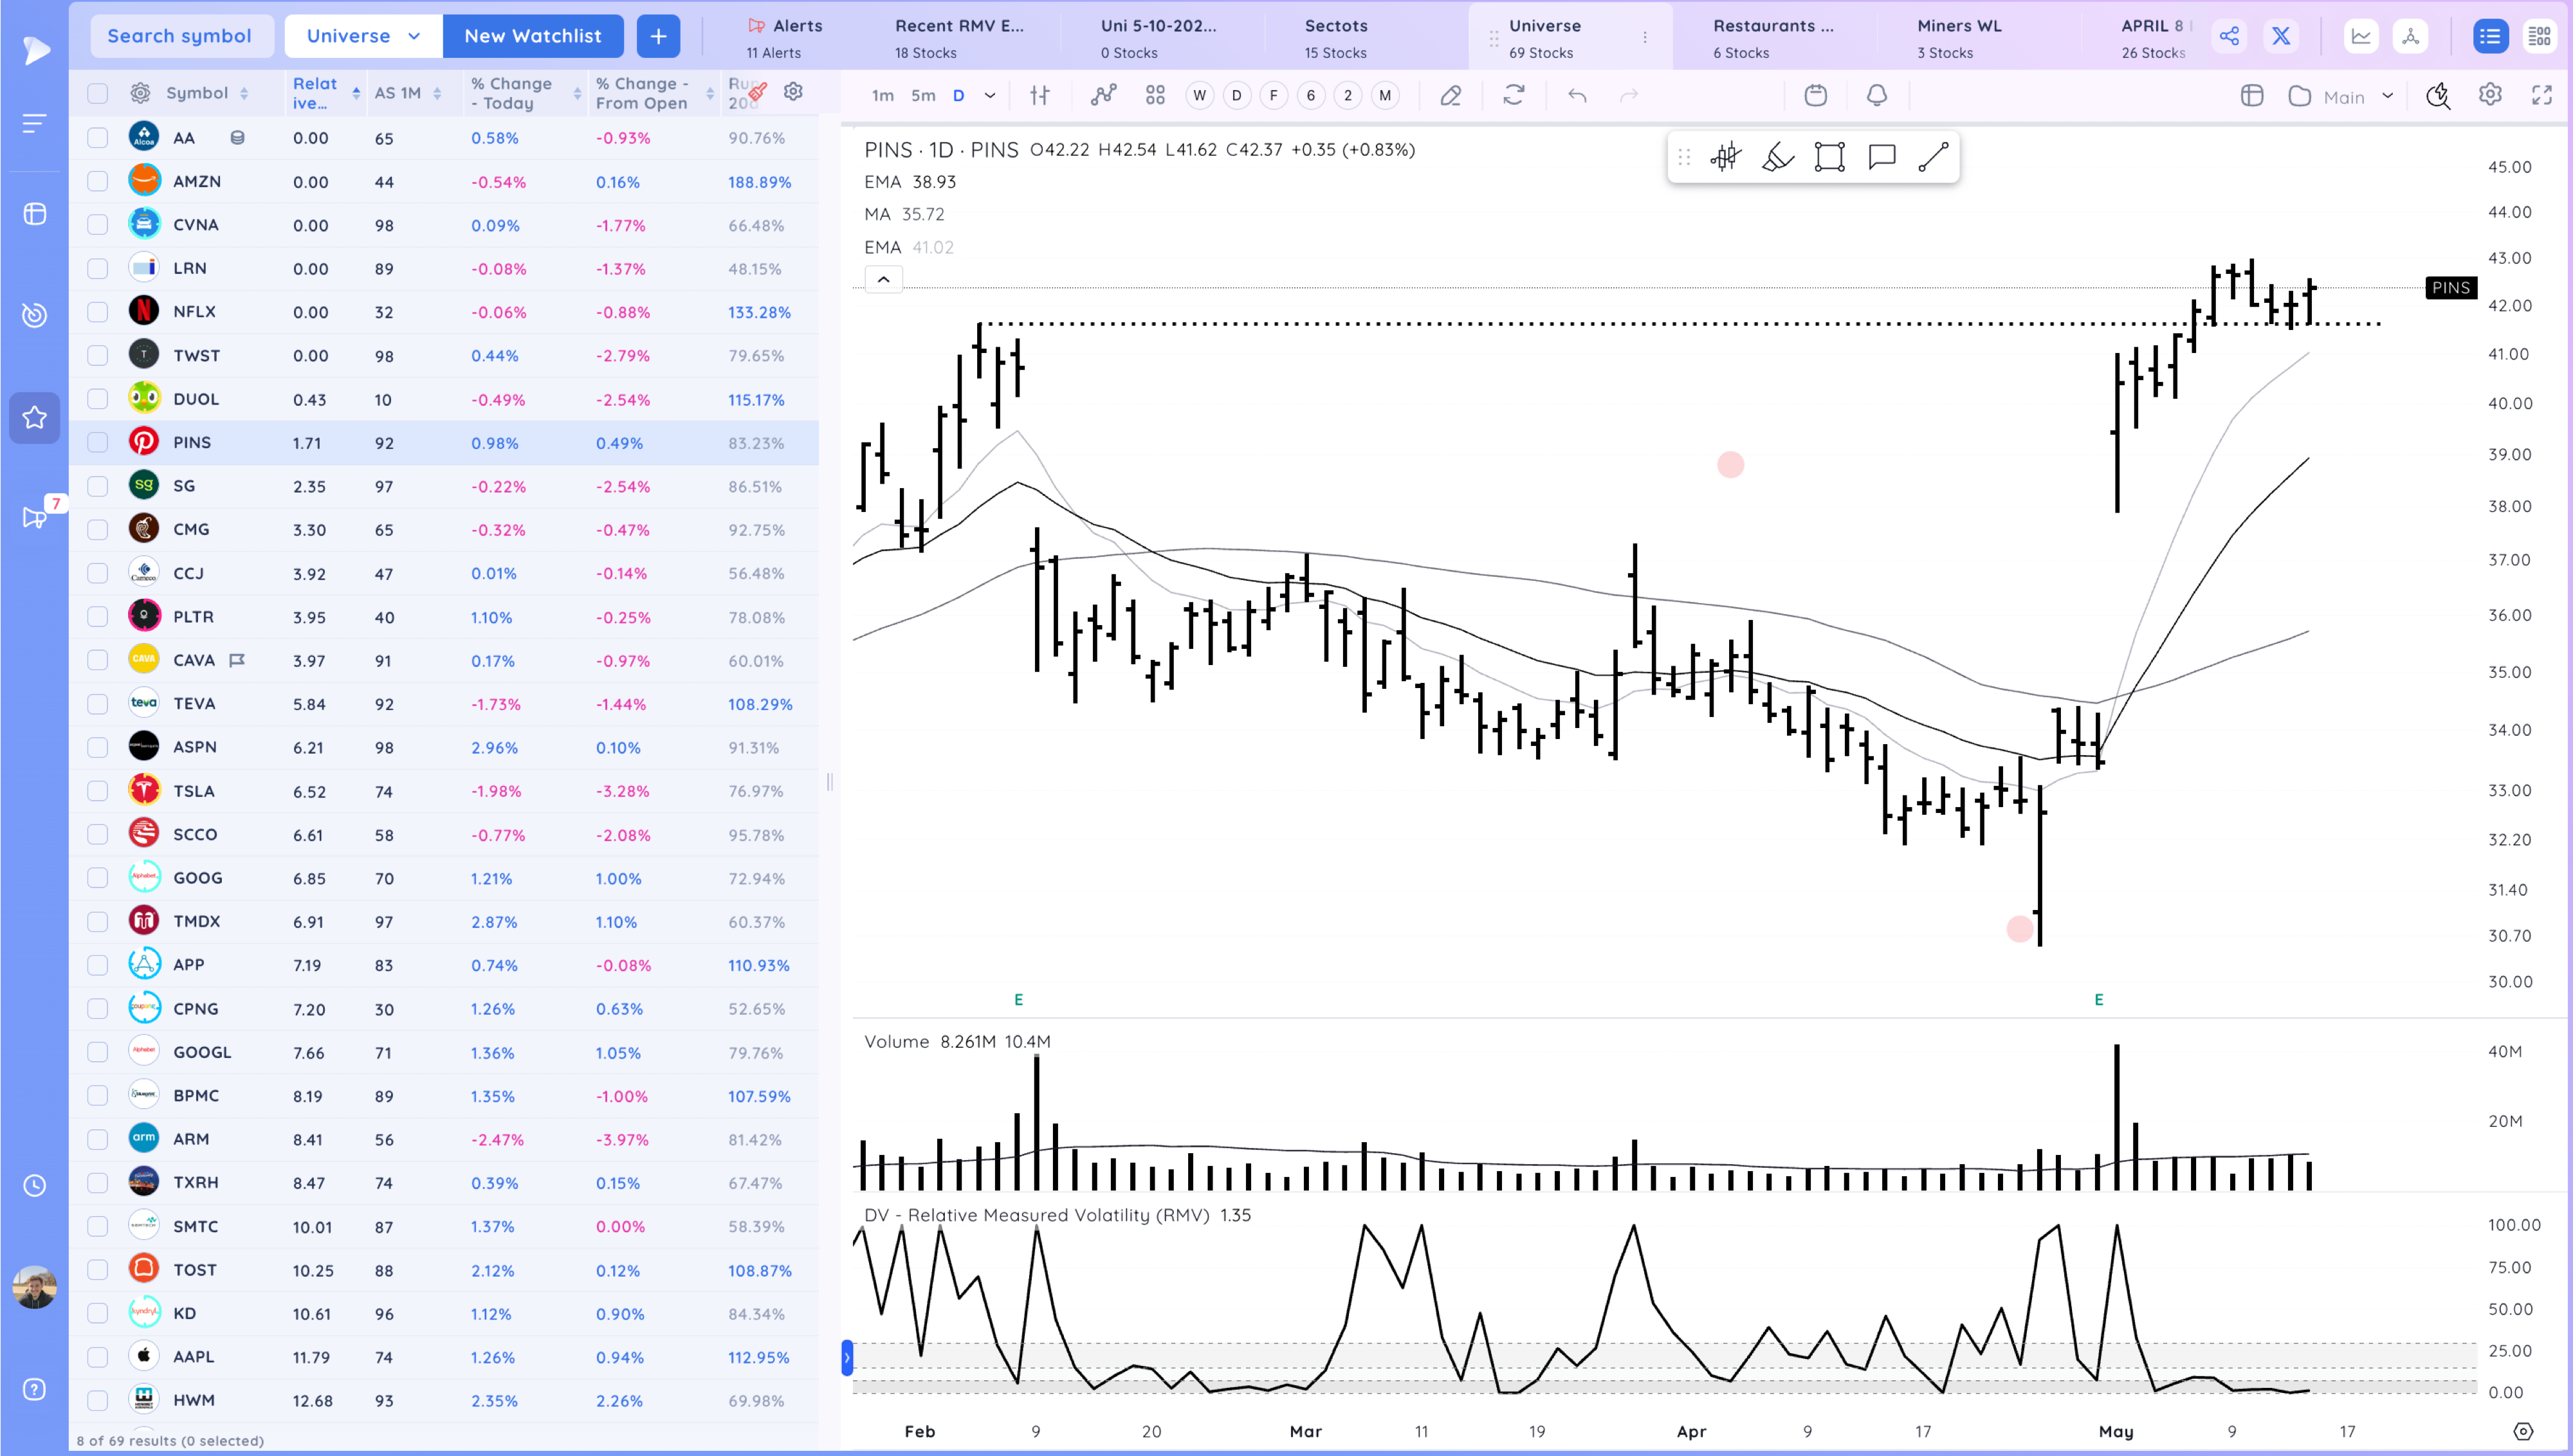The width and height of the screenshot is (2573, 1456).
Task: Check the box for HWM row
Action: coord(97,1400)
